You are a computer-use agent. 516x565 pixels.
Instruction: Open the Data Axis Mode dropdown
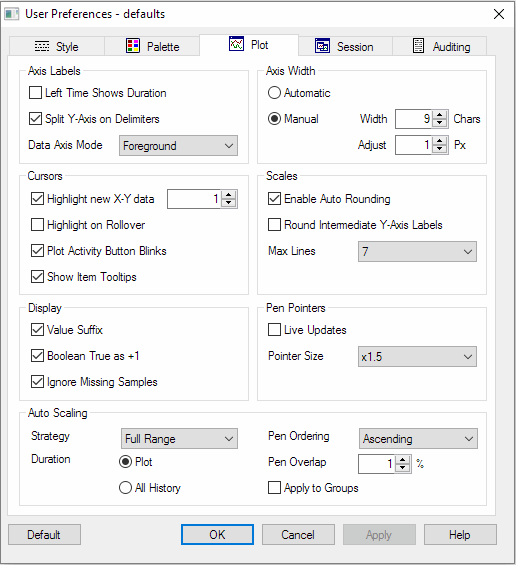pyautogui.click(x=178, y=146)
